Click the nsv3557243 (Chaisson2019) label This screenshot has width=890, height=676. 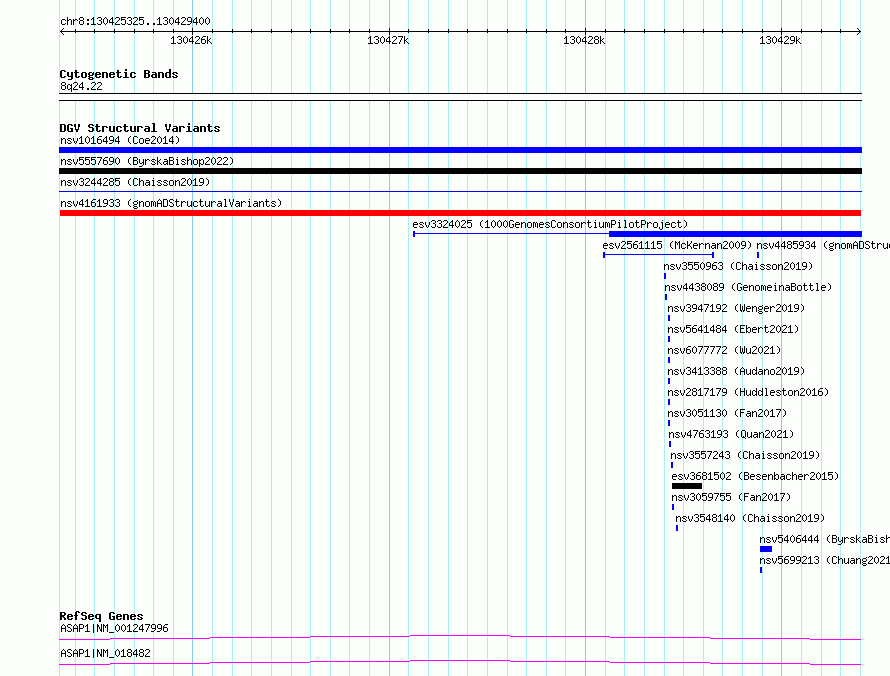coord(745,455)
